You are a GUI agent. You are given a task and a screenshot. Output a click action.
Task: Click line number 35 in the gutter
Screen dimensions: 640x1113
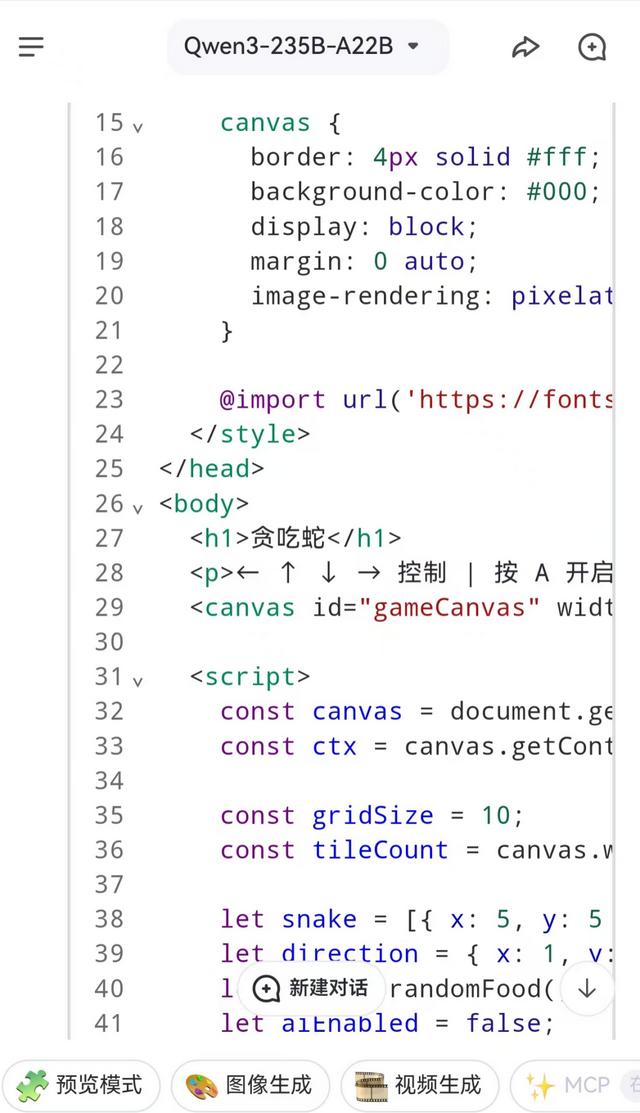109,816
